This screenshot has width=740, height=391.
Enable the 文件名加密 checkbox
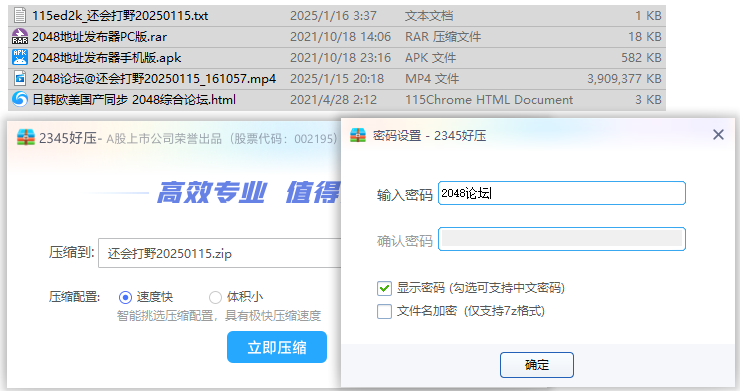[x=384, y=311]
